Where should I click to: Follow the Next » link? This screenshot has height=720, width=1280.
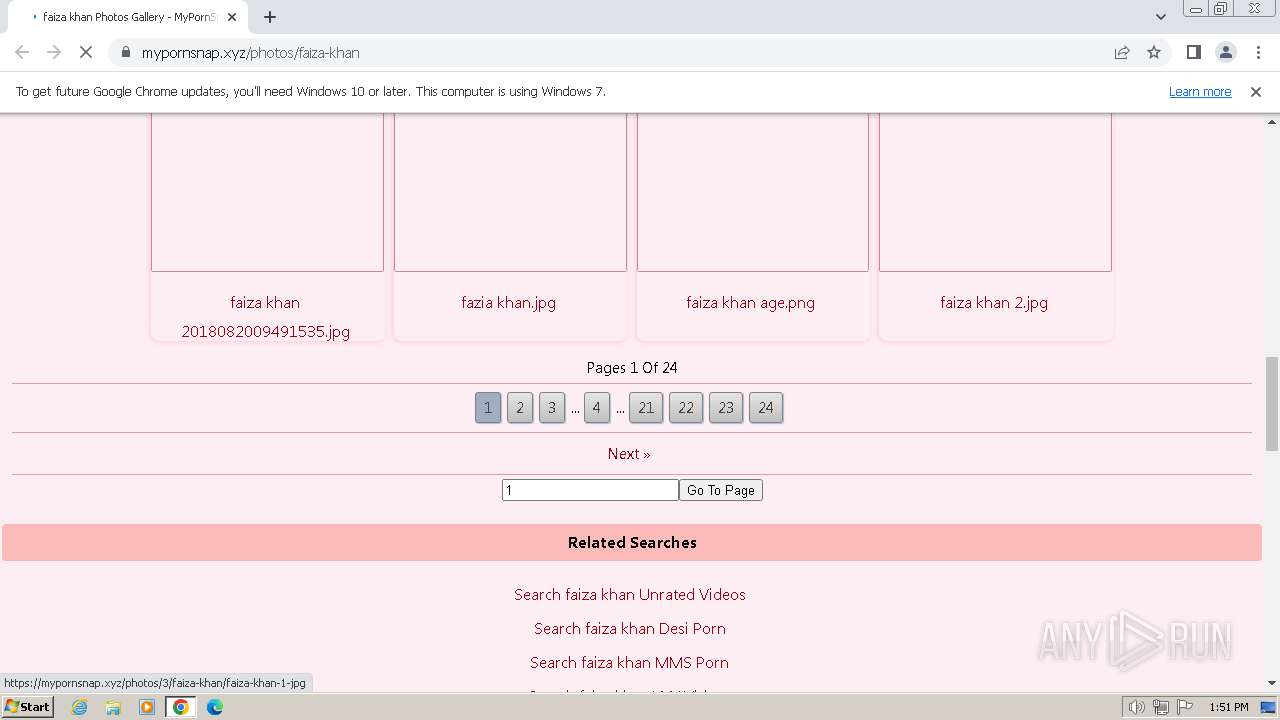click(629, 454)
